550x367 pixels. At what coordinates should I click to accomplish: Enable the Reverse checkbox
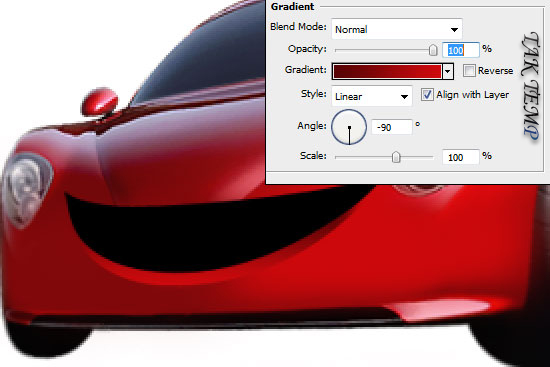pos(469,71)
